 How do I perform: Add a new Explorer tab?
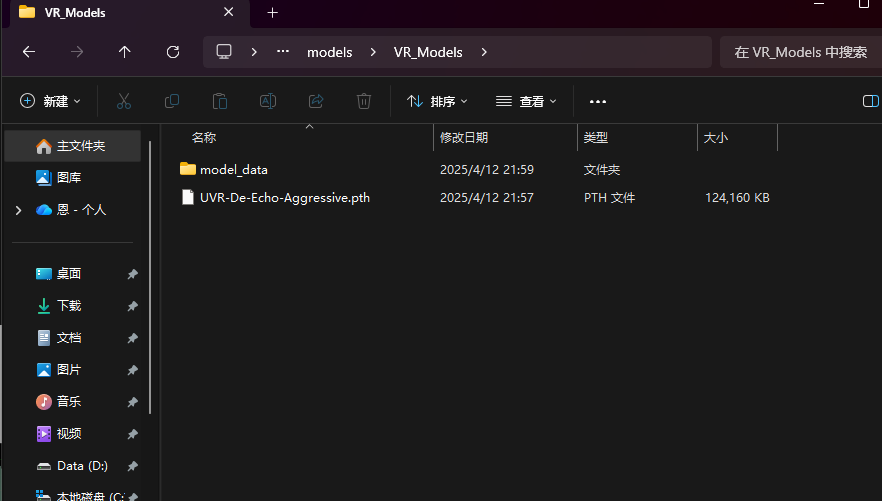tap(272, 12)
